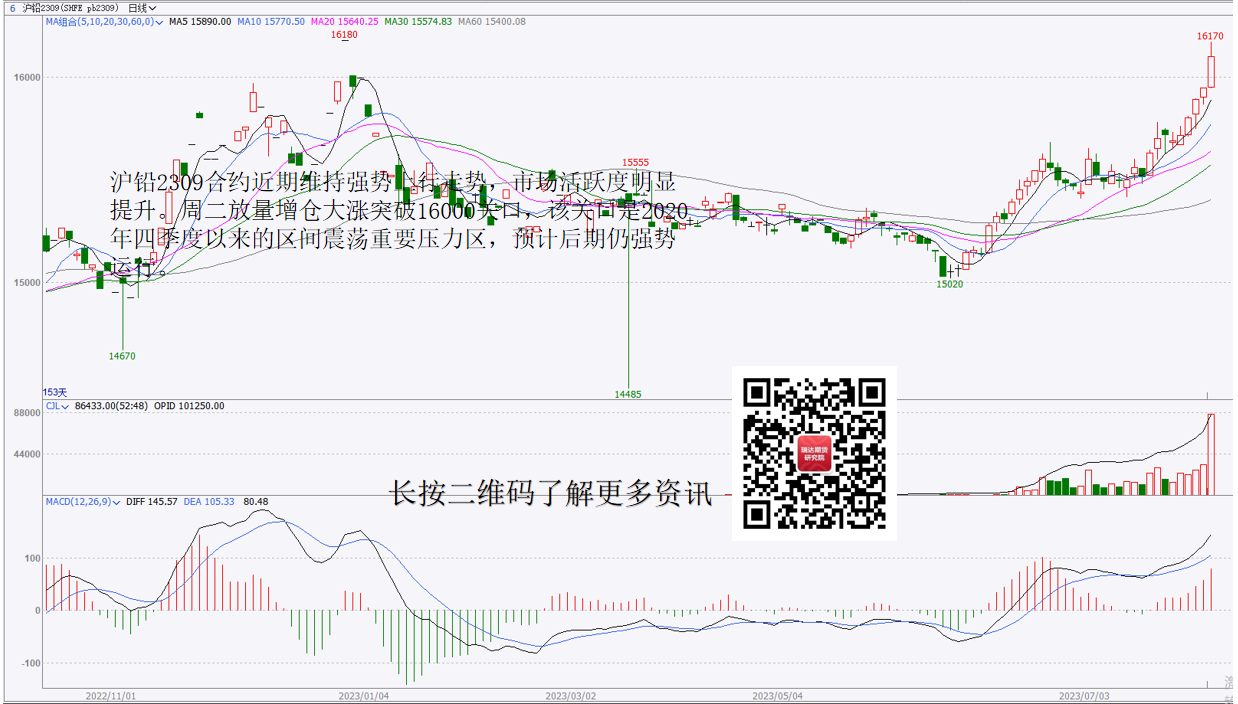The width and height of the screenshot is (1238, 704).
Task: Click the 2022/11/01 date axis marker
Action: click(x=110, y=695)
